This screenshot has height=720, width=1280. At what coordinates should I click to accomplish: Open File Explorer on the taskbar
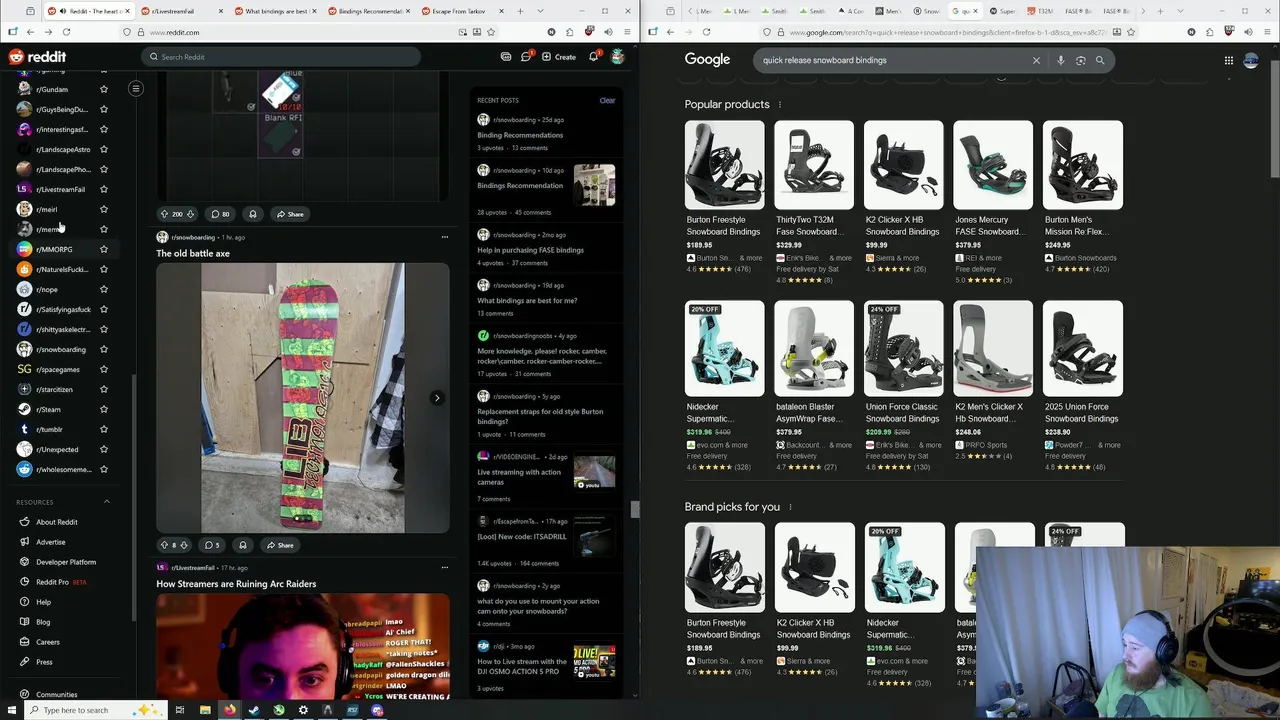(205, 710)
